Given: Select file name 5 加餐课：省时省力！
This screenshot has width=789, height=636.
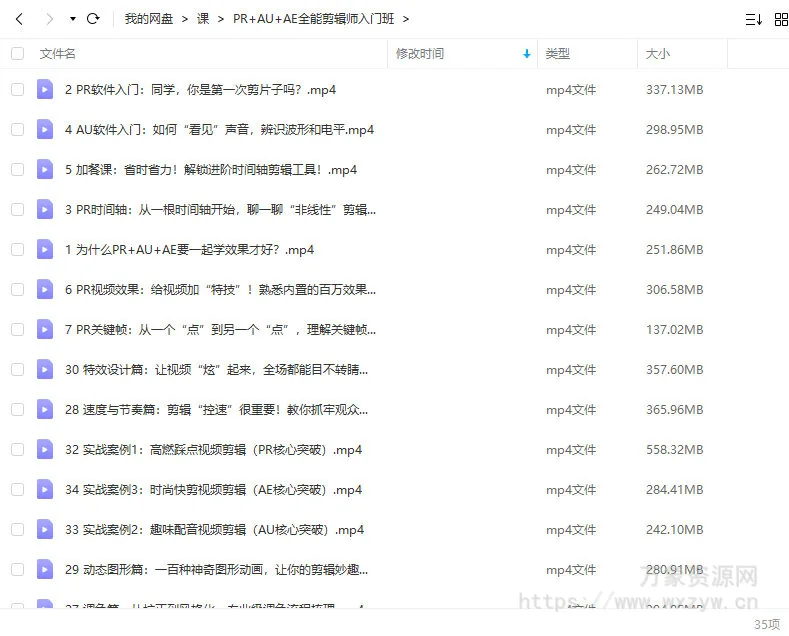Looking at the screenshot, I should click(211, 170).
